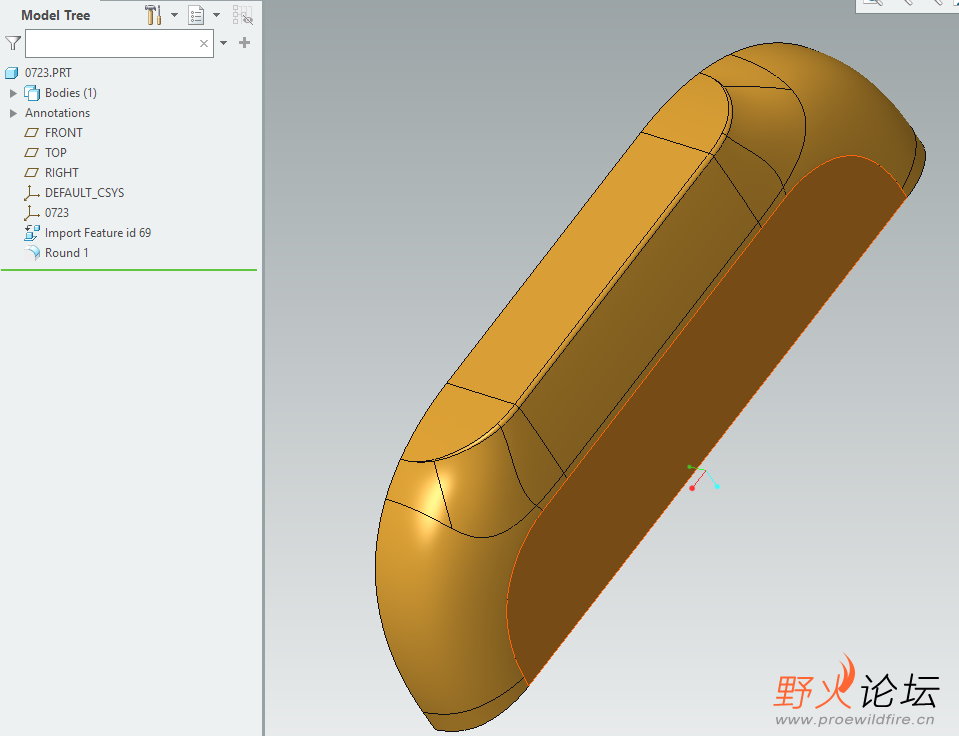Select the 0723 csys label
This screenshot has width=959, height=736.
click(x=57, y=213)
